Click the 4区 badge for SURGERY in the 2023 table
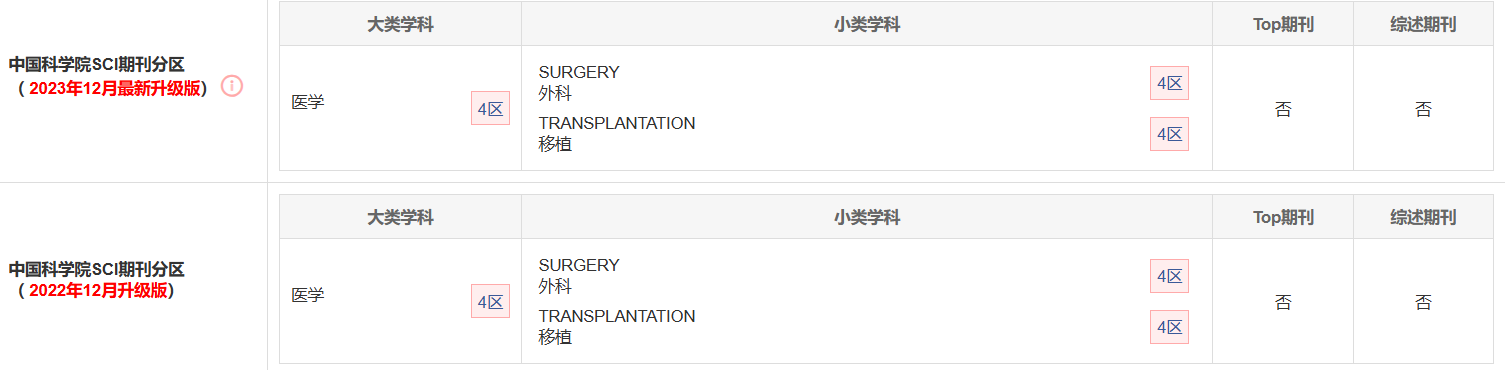Screen dimensions: 1505x370 (x=1169, y=83)
